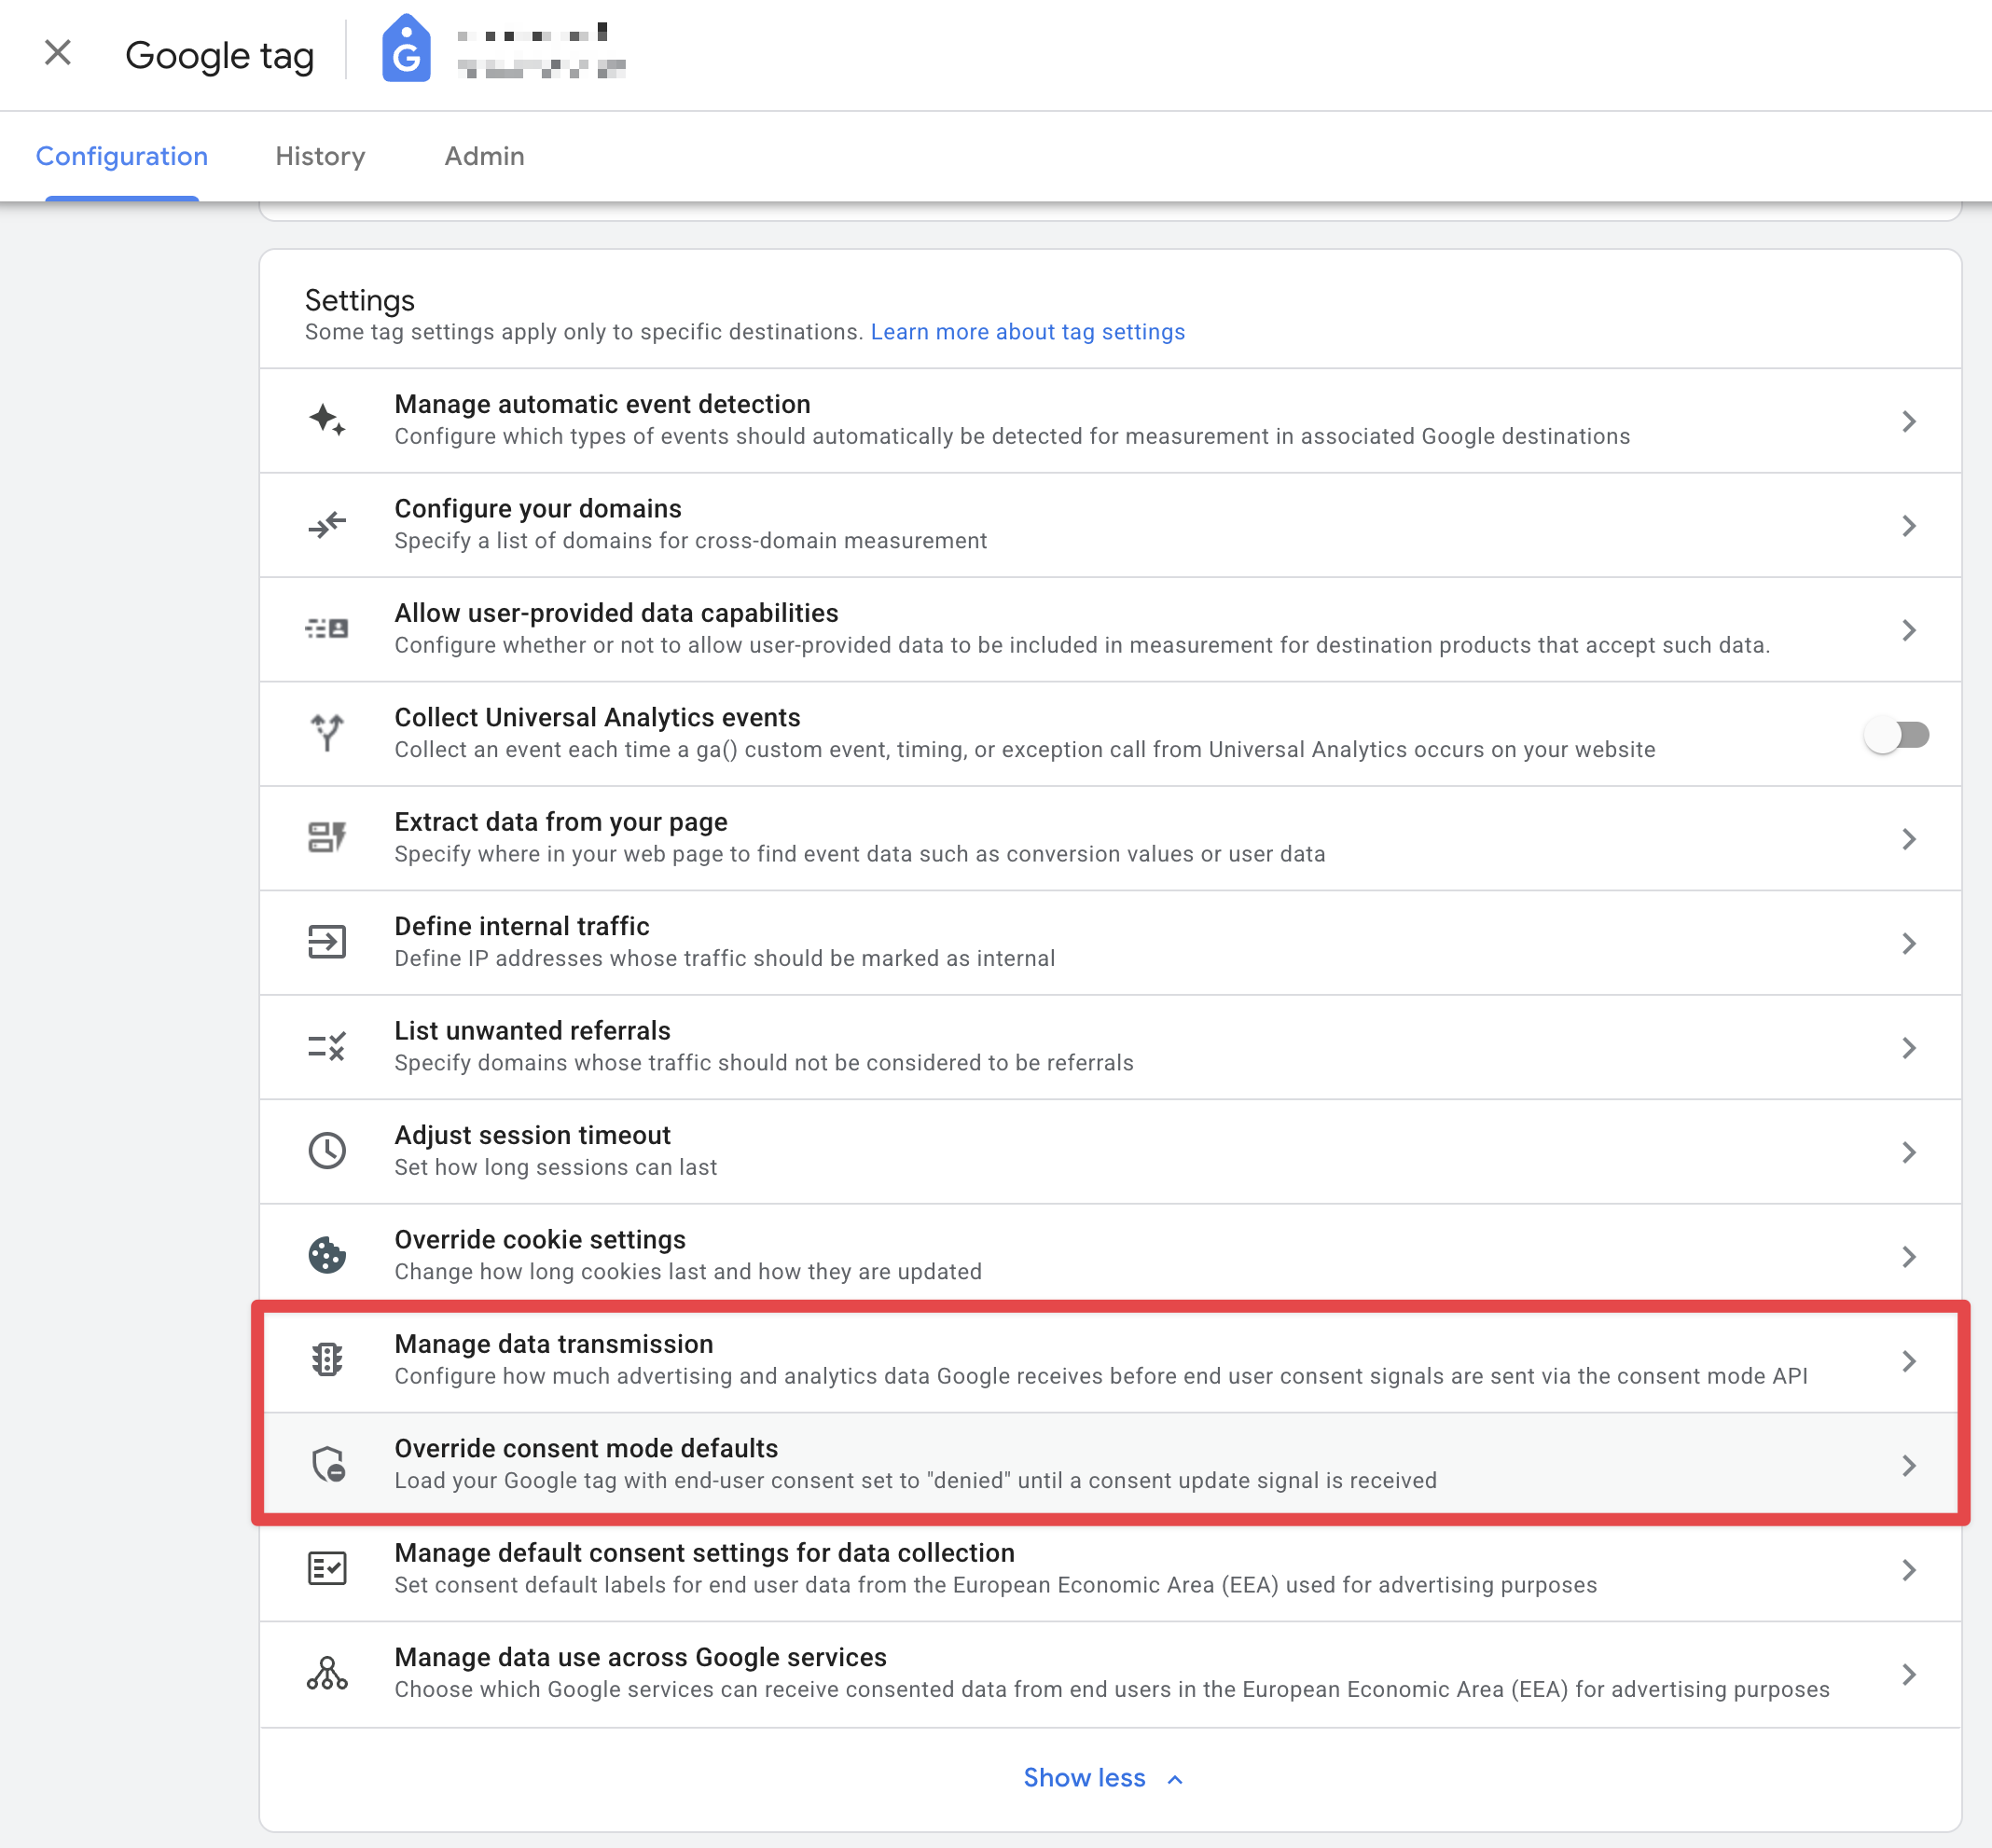1992x1848 pixels.
Task: Expand Manage automatic event detection chevron
Action: pos(1909,421)
